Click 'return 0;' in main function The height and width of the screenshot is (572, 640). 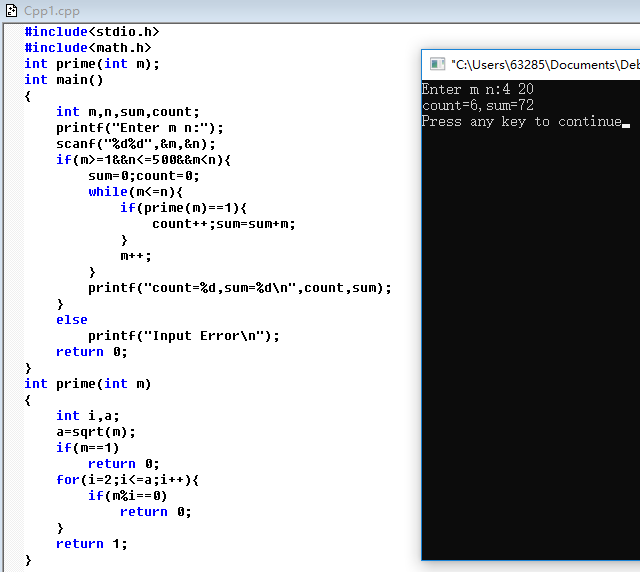(92, 352)
